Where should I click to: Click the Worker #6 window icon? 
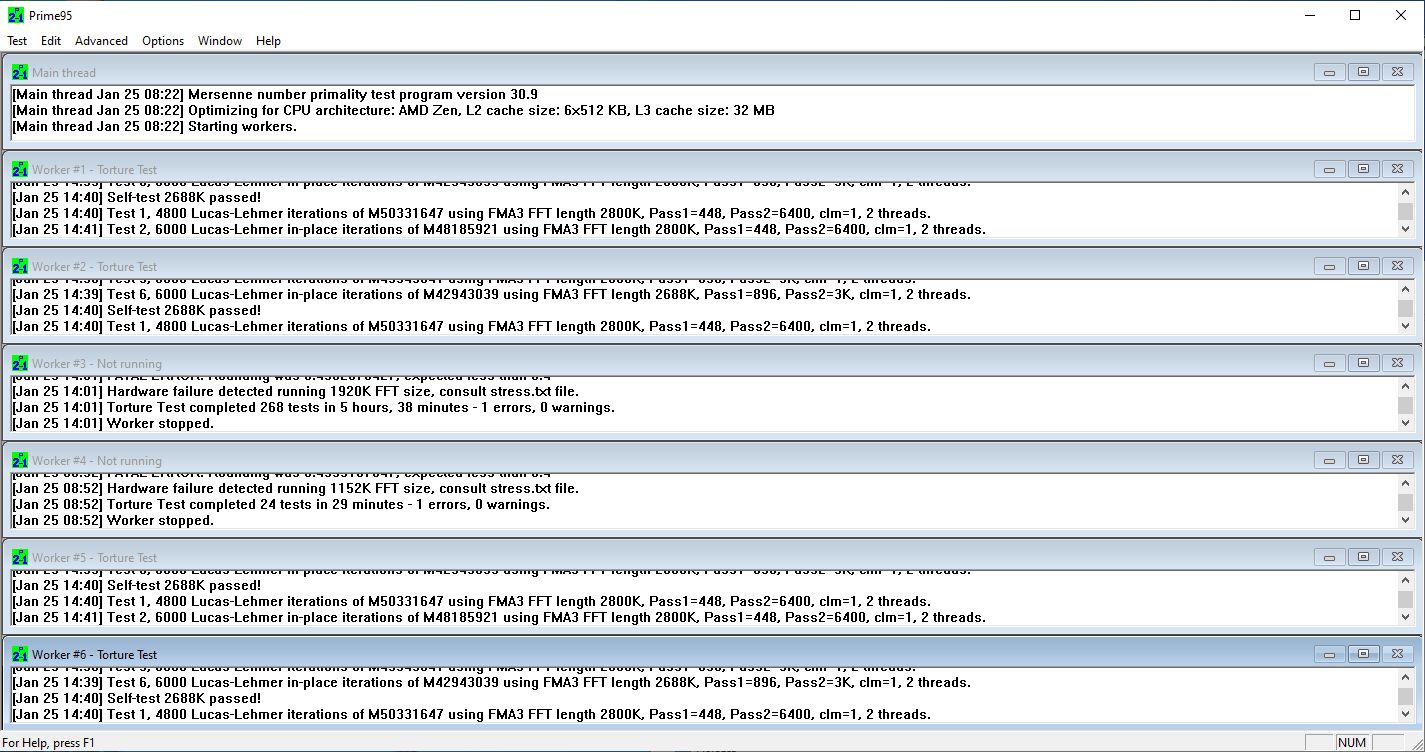(20, 654)
